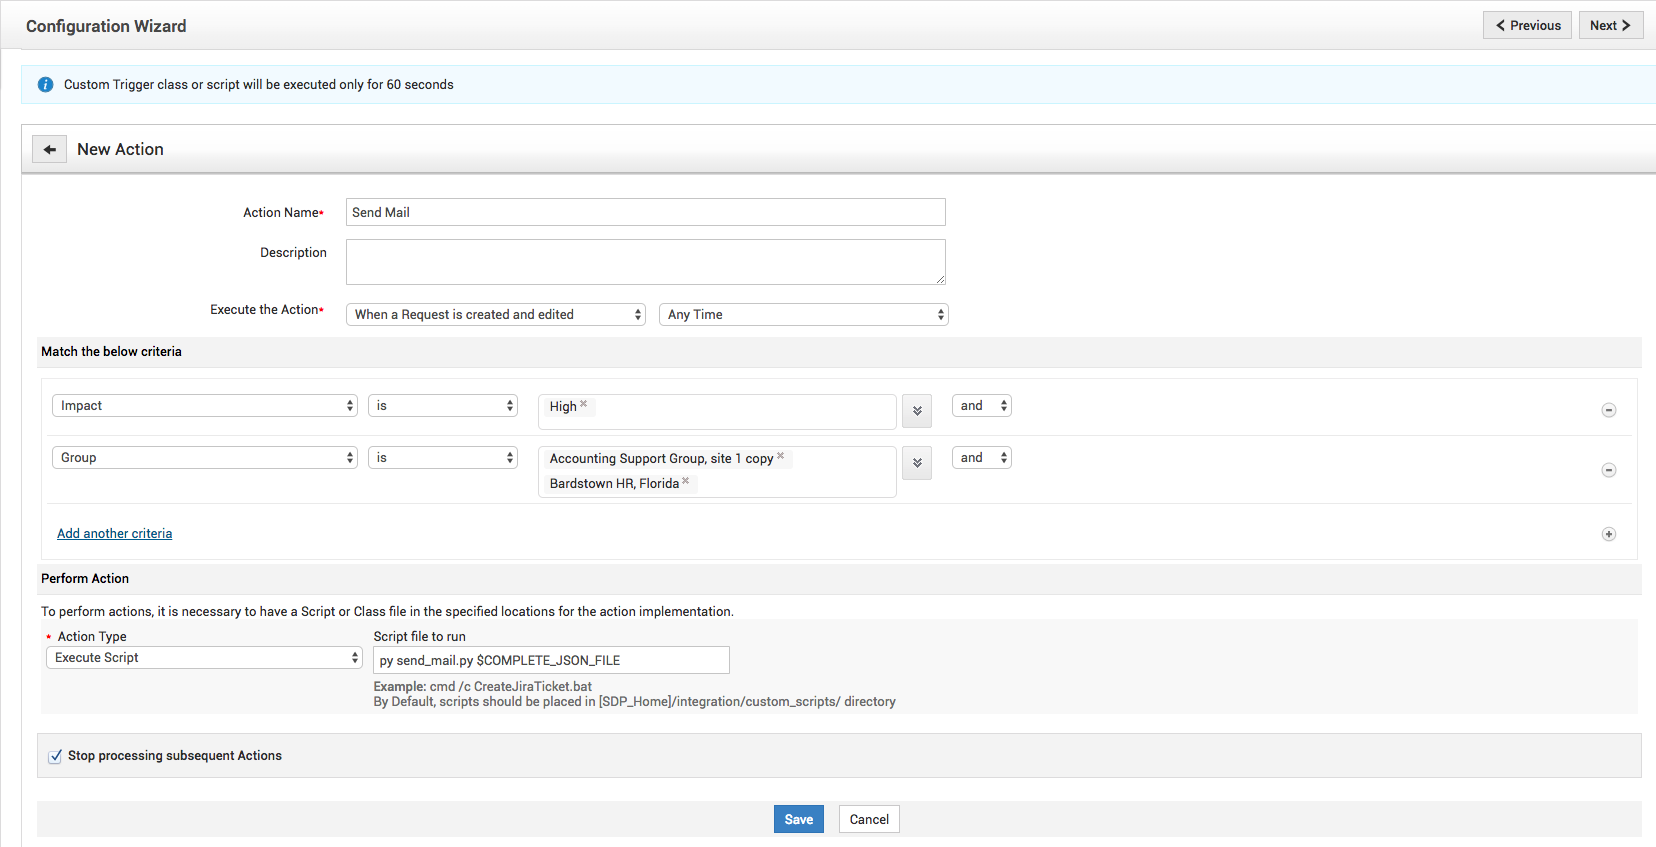The height and width of the screenshot is (847, 1656).
Task: Remove Bardstown HR, Florida tag
Action: point(686,482)
